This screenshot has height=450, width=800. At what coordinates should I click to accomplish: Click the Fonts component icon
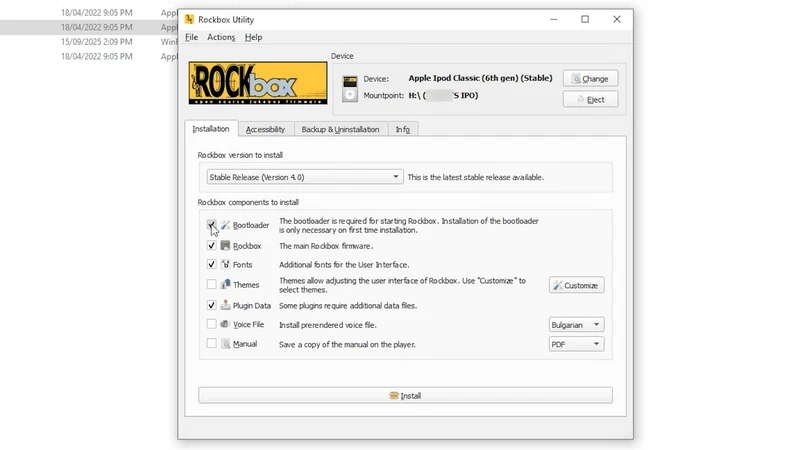pyautogui.click(x=226, y=264)
